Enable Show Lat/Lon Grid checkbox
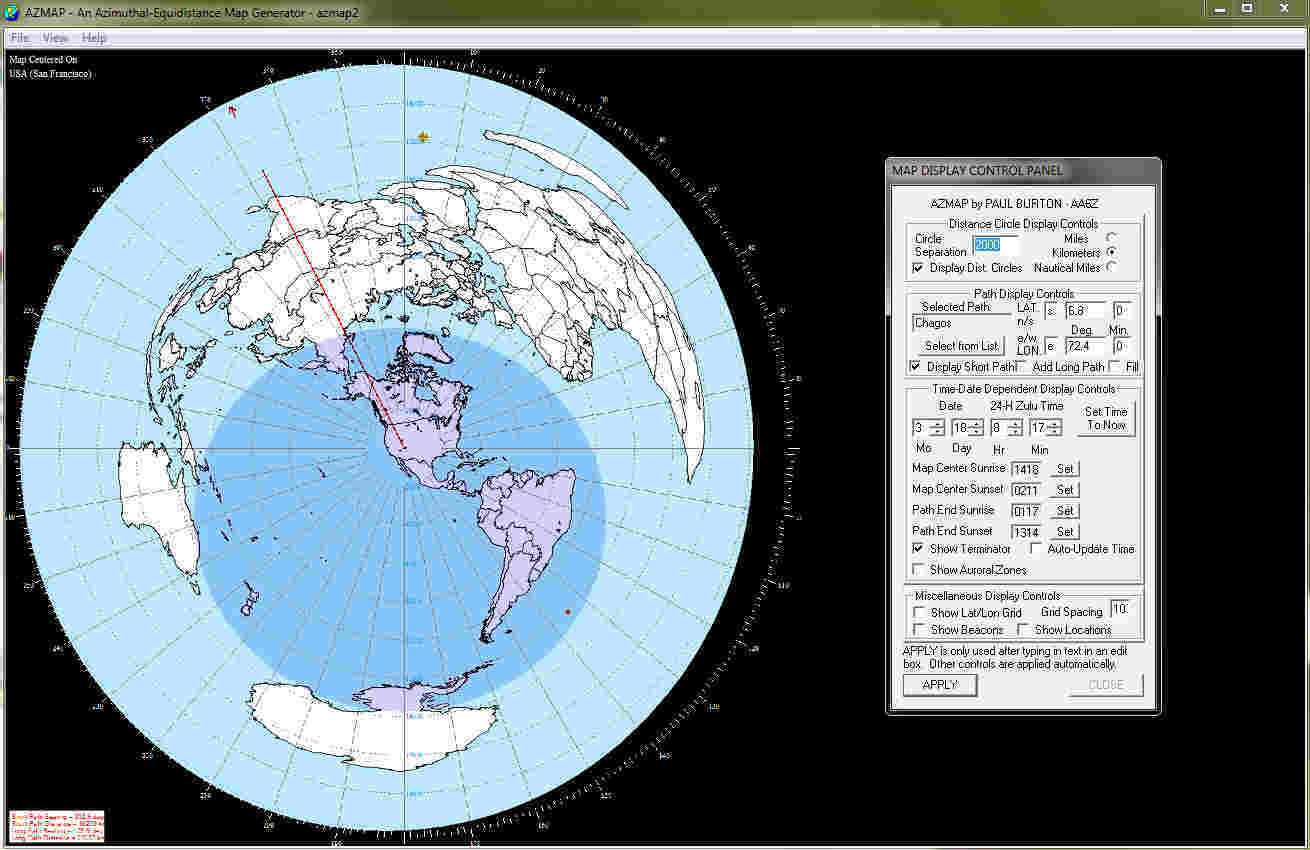Image resolution: width=1310 pixels, height=850 pixels. 919,613
